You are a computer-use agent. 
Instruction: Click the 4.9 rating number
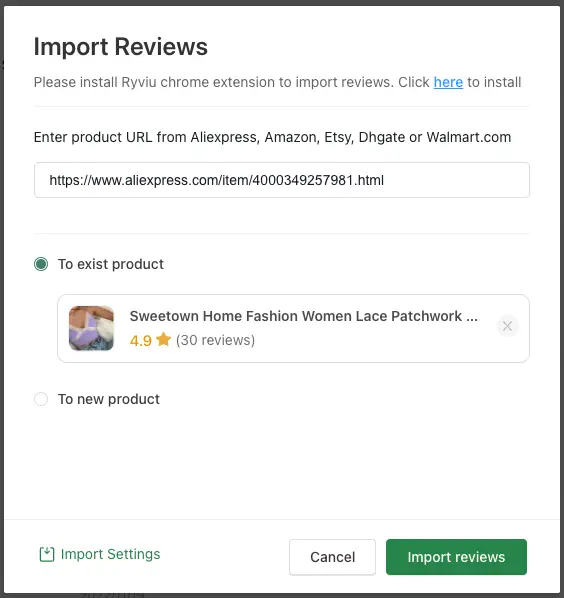pos(141,340)
